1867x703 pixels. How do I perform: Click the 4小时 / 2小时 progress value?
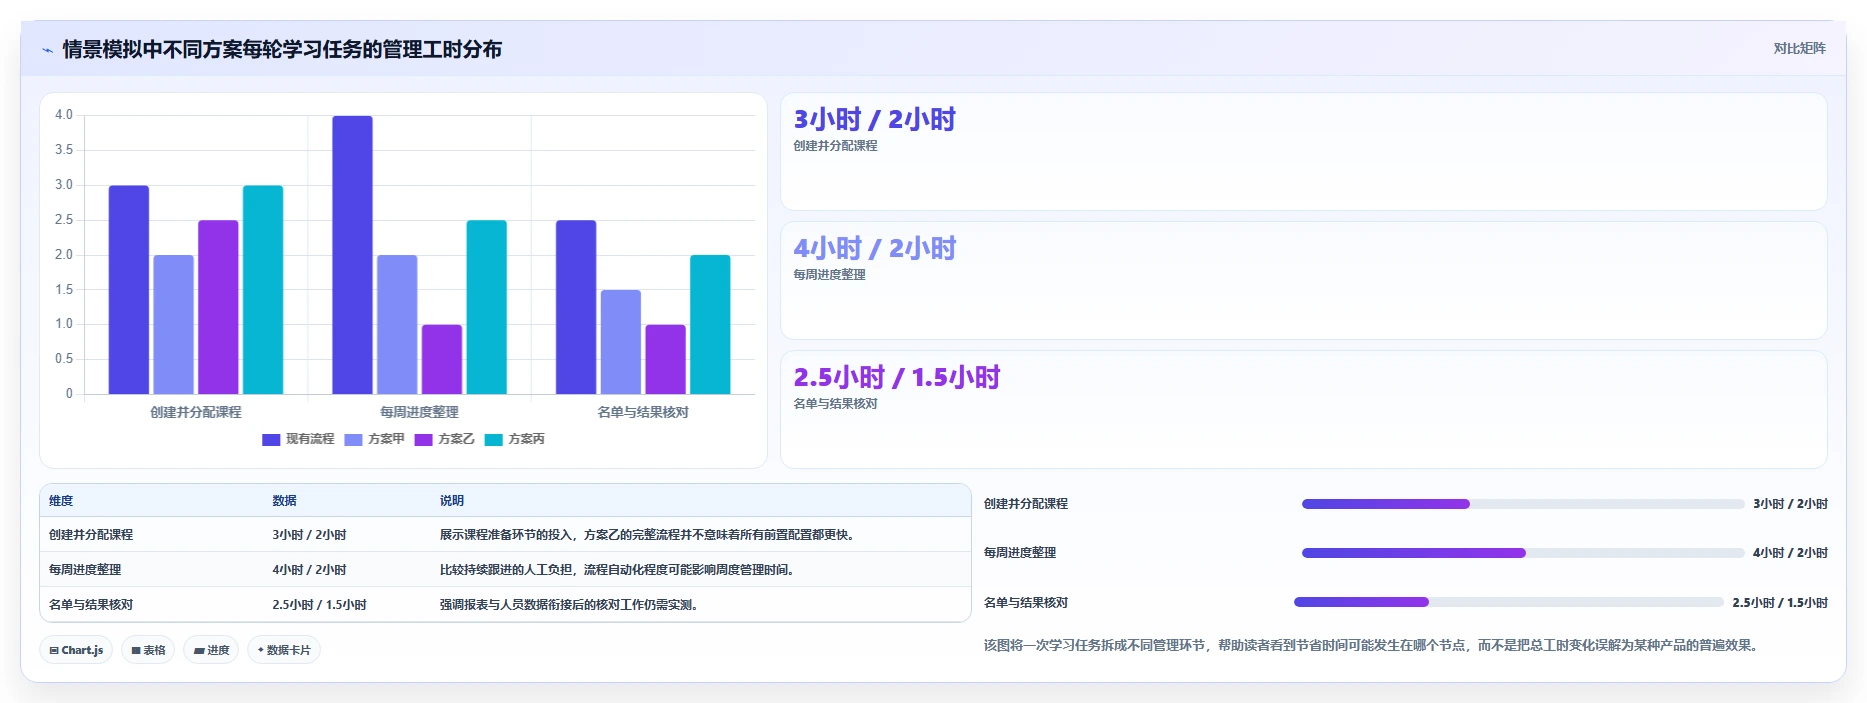pyautogui.click(x=1790, y=553)
